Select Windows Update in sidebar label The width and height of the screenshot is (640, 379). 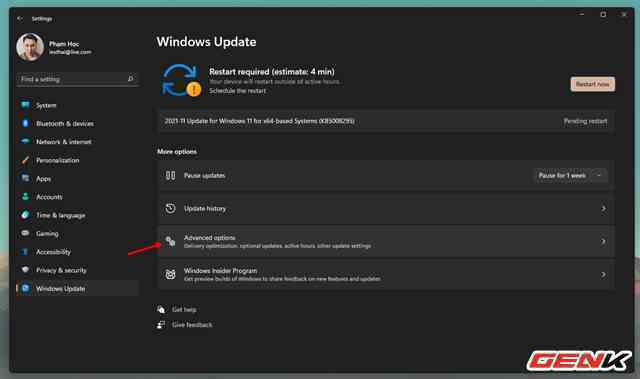pyautogui.click(x=60, y=289)
